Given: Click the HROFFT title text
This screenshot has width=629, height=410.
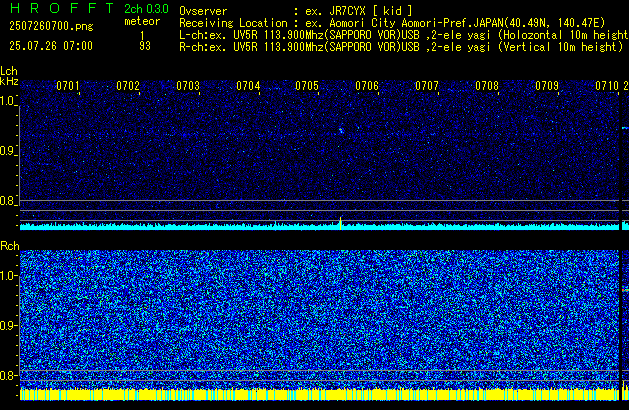Looking at the screenshot, I should 62,8.
